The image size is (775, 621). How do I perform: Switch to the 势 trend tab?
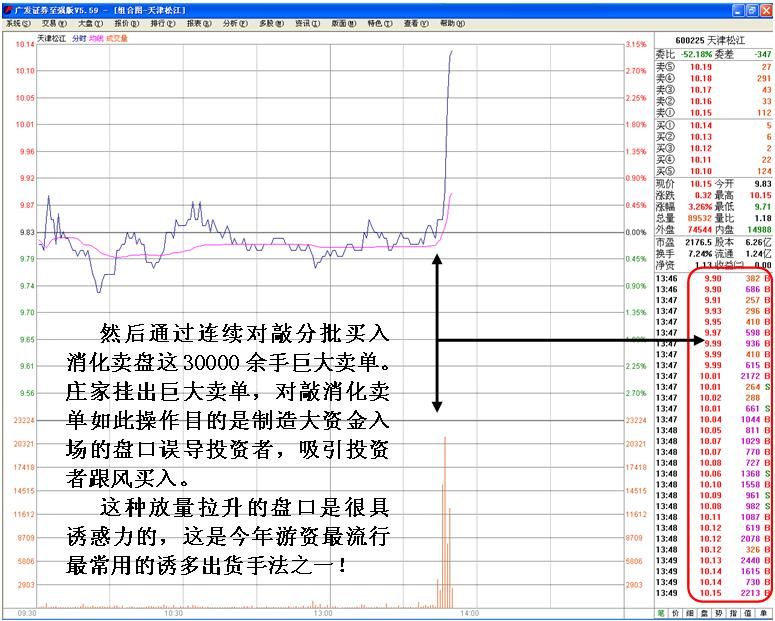719,613
